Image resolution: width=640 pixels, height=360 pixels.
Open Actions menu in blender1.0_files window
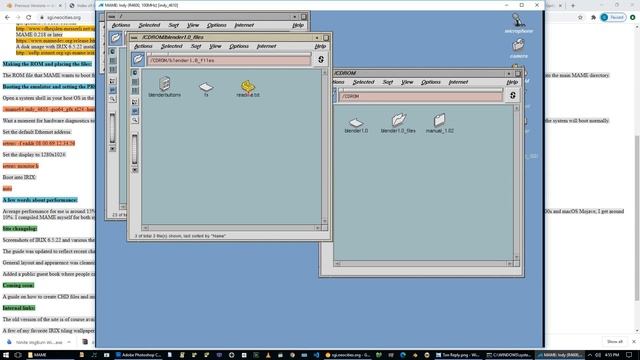pyautogui.click(x=143, y=47)
